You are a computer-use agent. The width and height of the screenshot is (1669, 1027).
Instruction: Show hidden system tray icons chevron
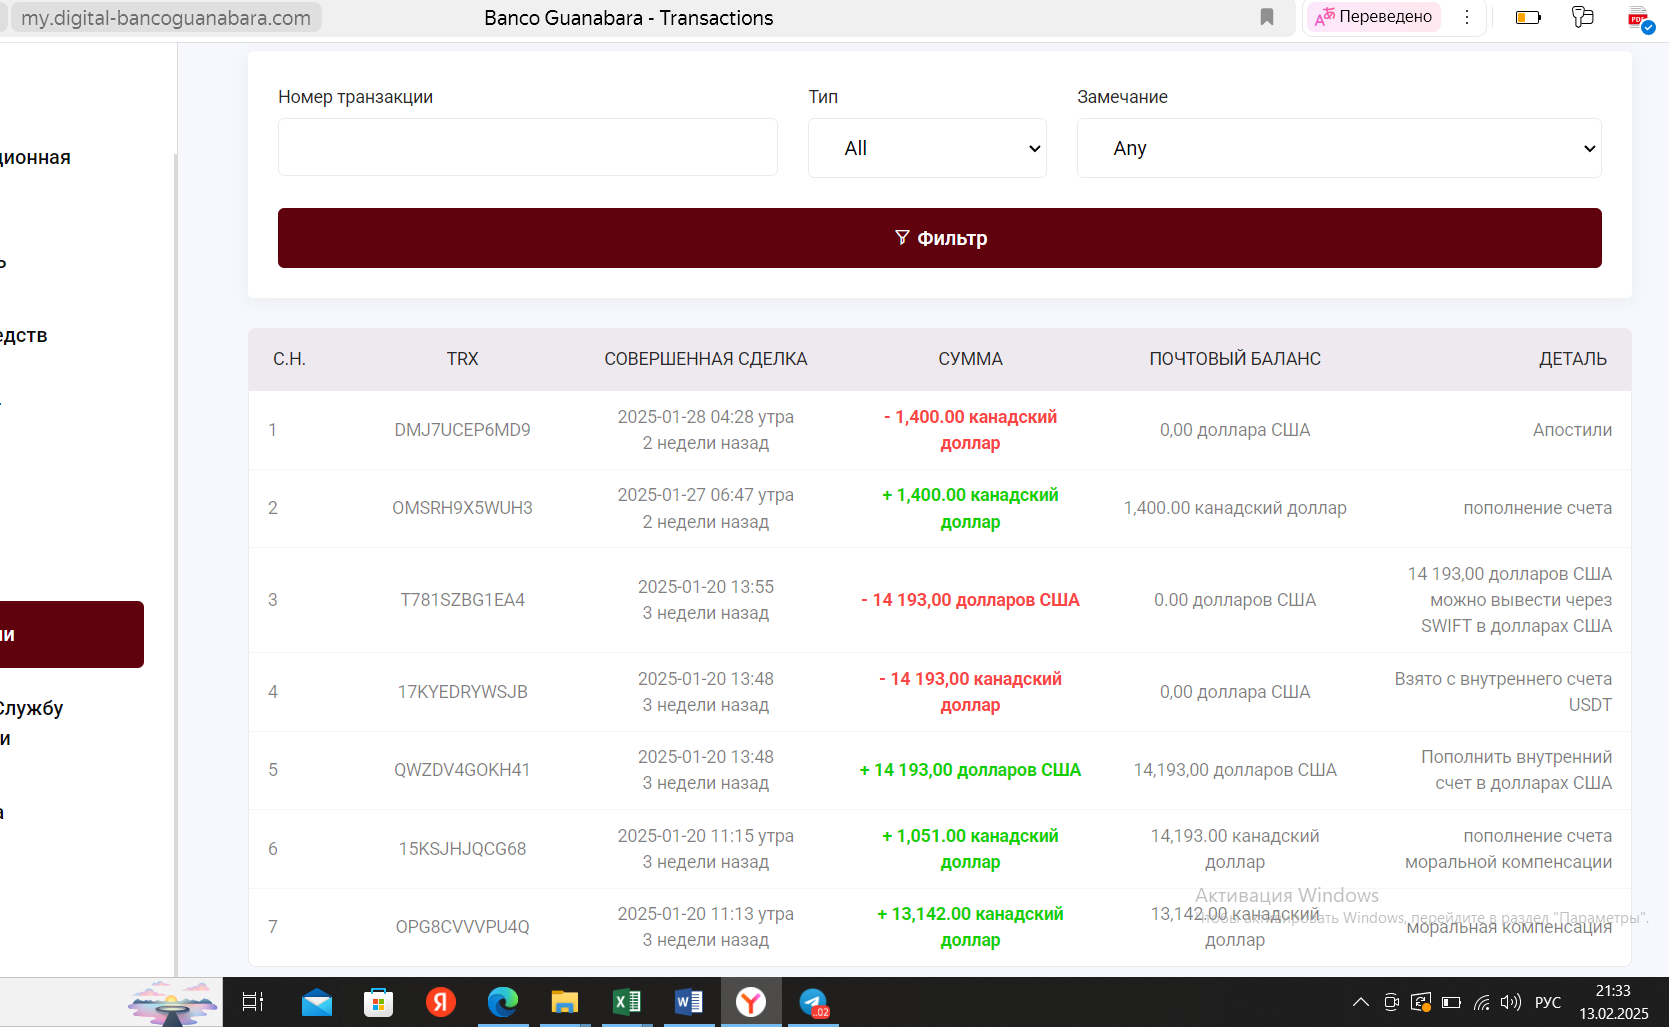1361,1002
